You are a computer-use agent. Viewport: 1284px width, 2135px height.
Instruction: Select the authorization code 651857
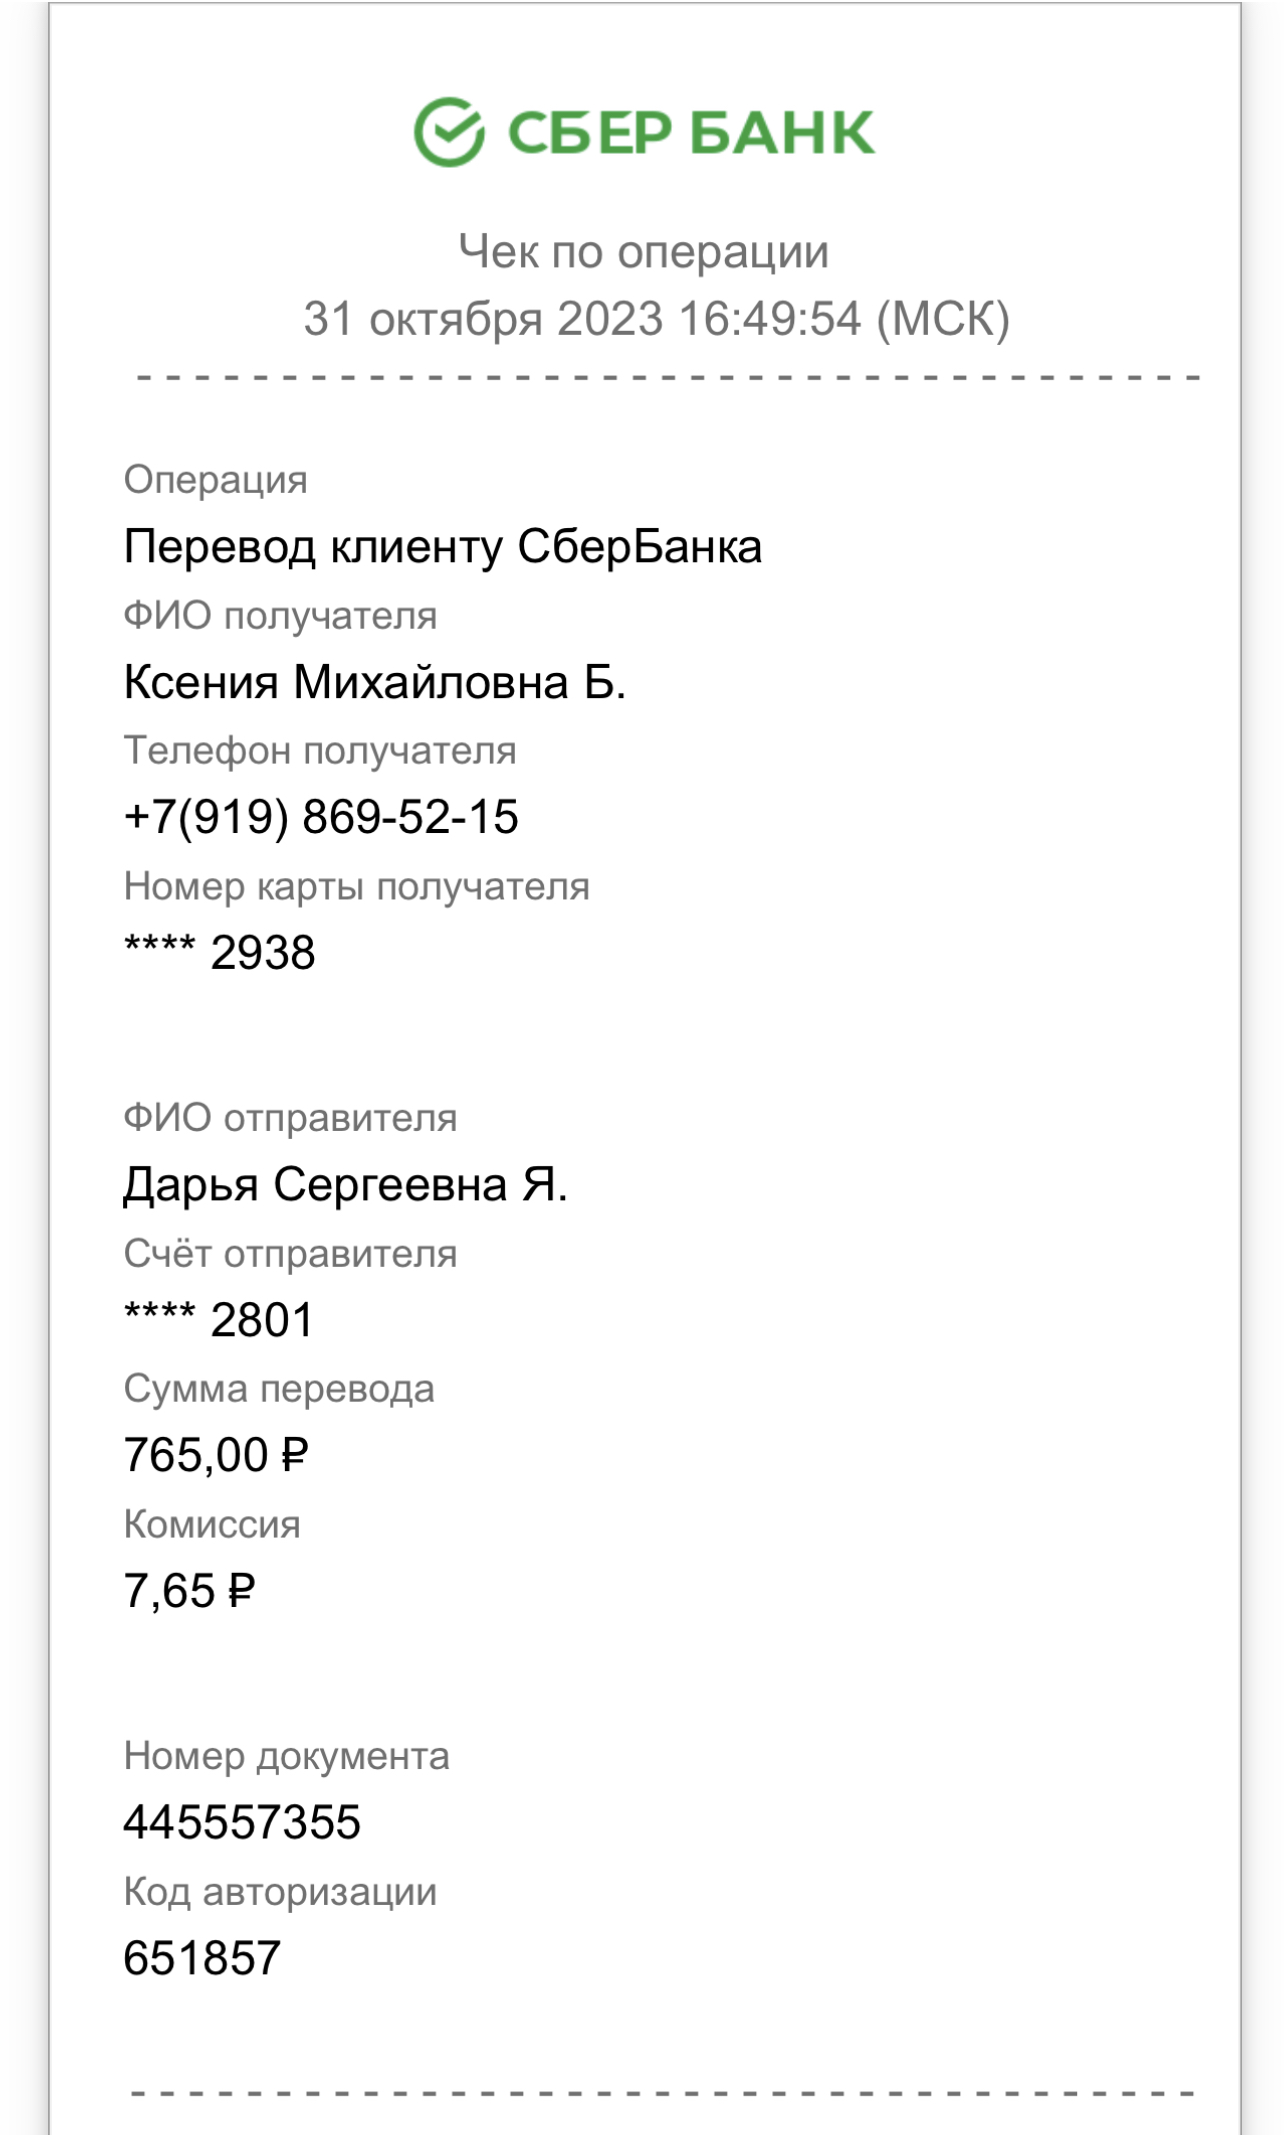202,1958
